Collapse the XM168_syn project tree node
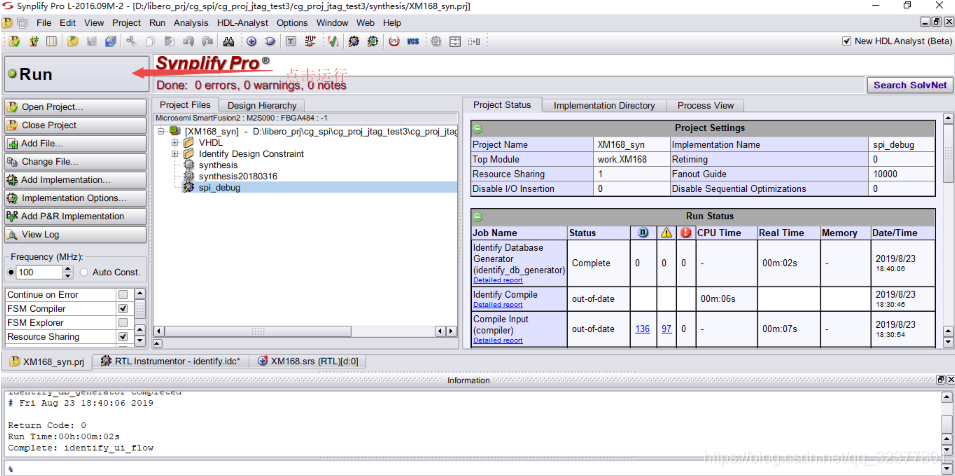This screenshot has width=955, height=476. (x=161, y=131)
